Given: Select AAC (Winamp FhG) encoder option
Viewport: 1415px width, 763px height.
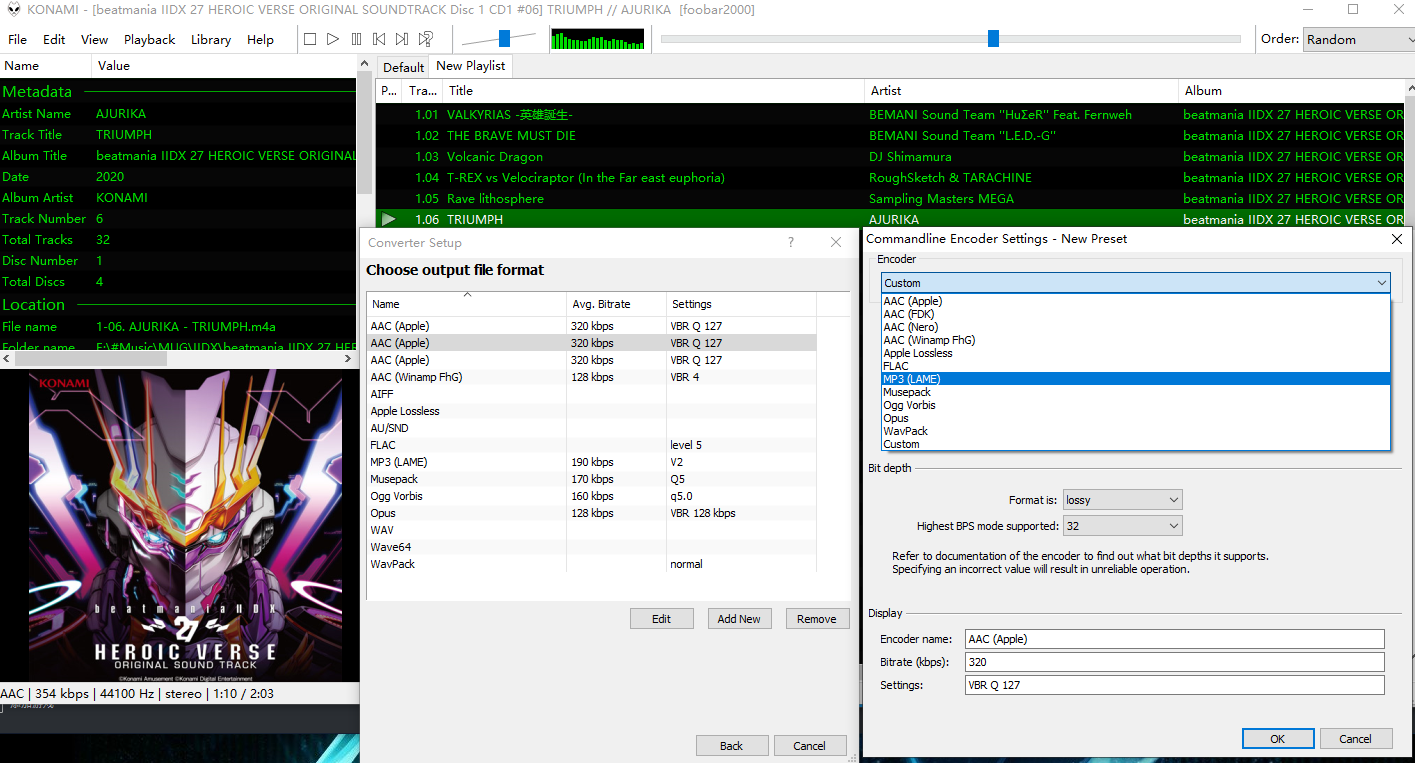Looking at the screenshot, I should [x=1136, y=340].
